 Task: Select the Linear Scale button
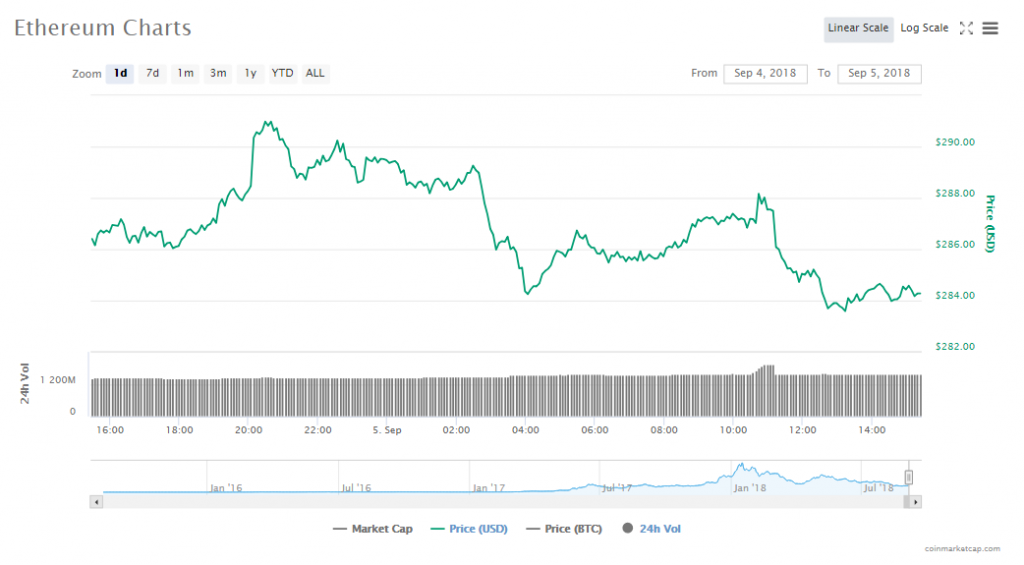[x=858, y=28]
